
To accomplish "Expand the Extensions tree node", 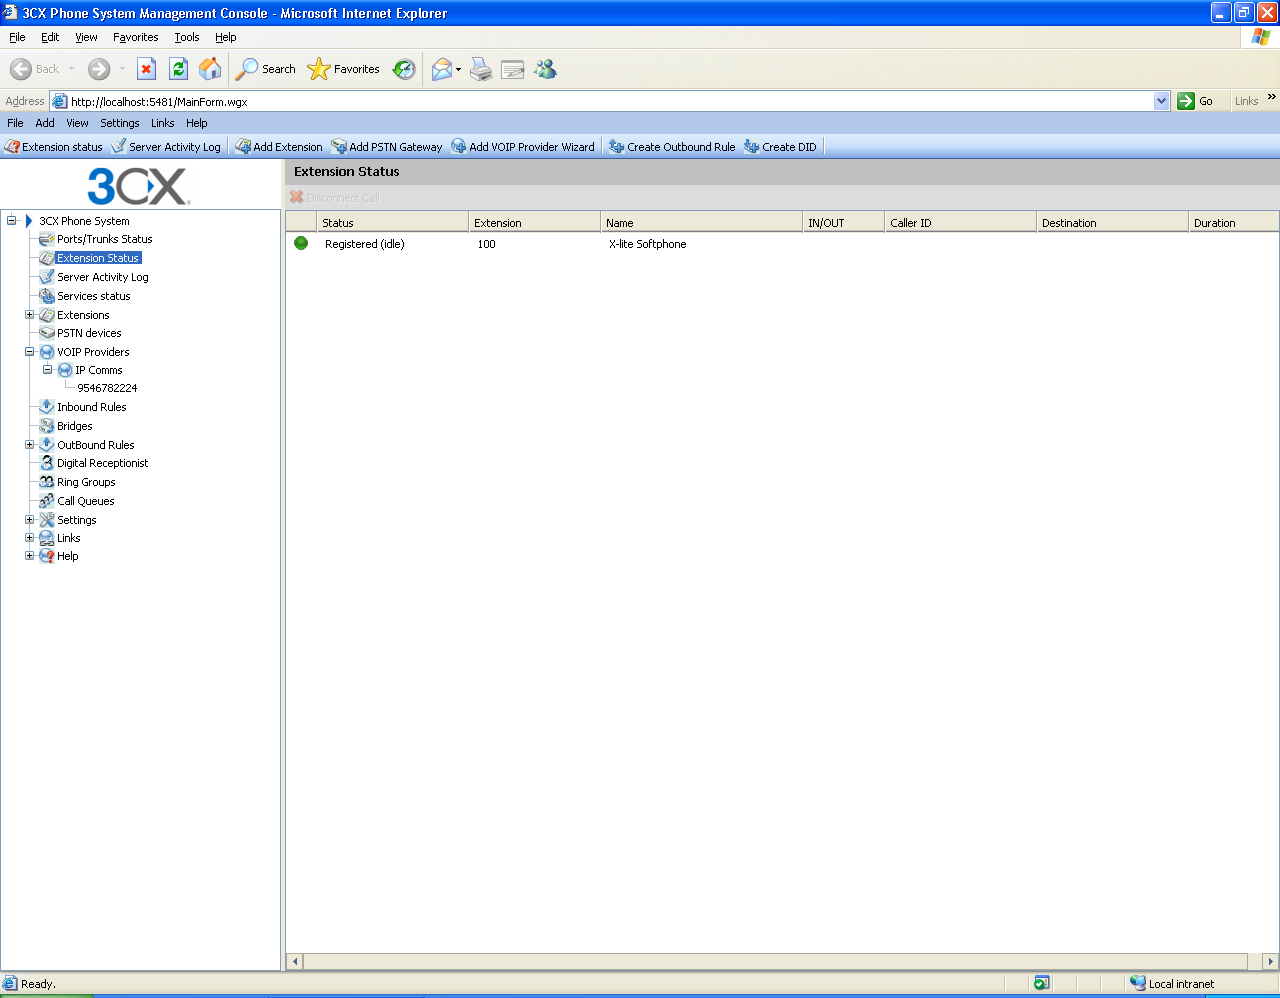I will click(x=29, y=315).
